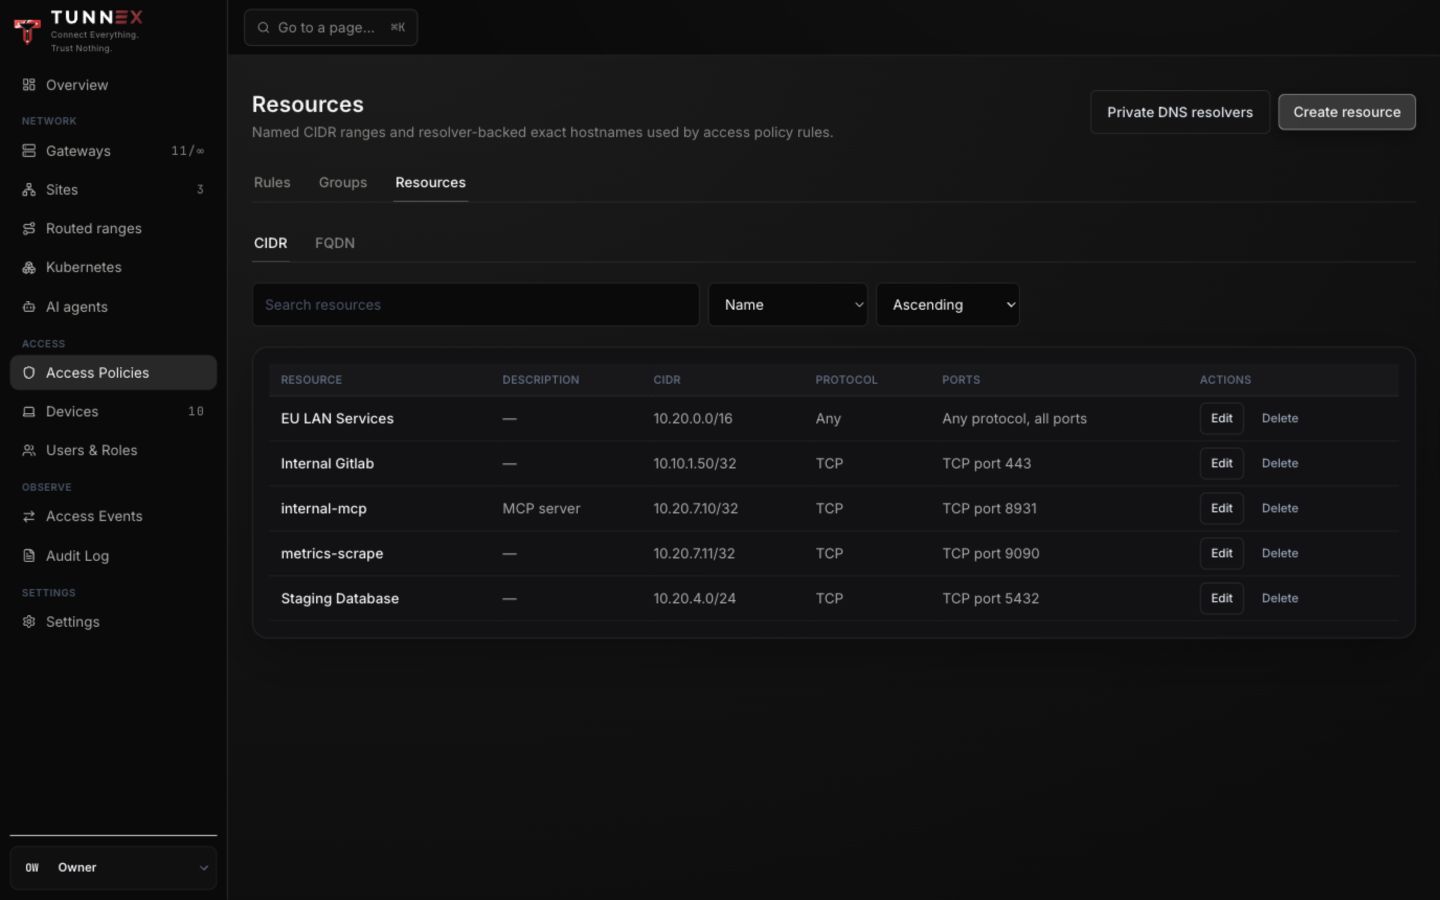Switch to the Rules tab
Image resolution: width=1440 pixels, height=900 pixels.
pyautogui.click(x=272, y=183)
